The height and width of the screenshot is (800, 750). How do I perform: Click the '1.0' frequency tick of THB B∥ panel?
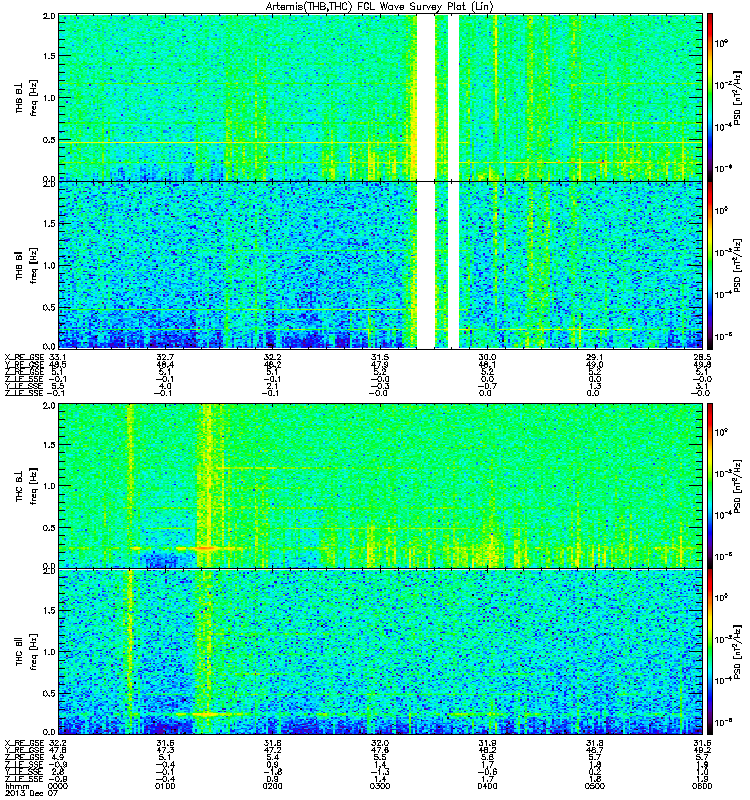coord(49,265)
